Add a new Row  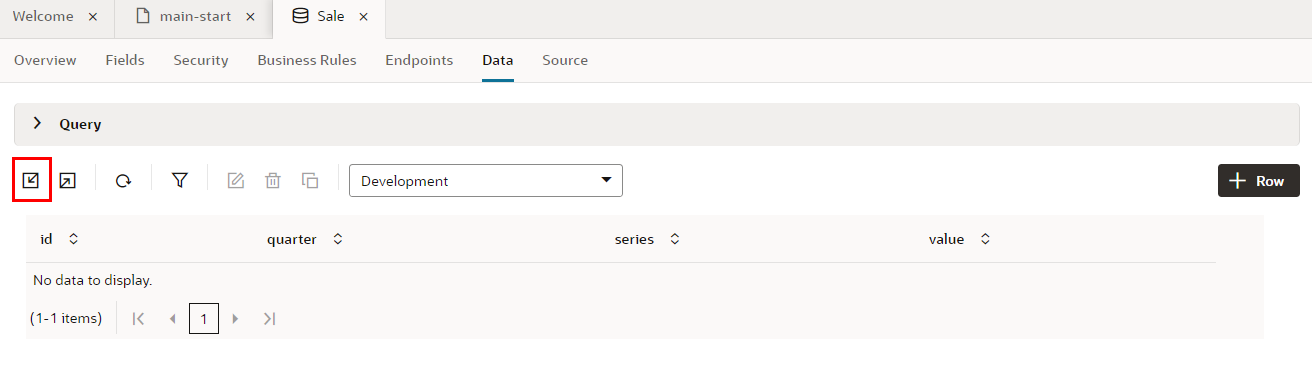(x=1259, y=181)
